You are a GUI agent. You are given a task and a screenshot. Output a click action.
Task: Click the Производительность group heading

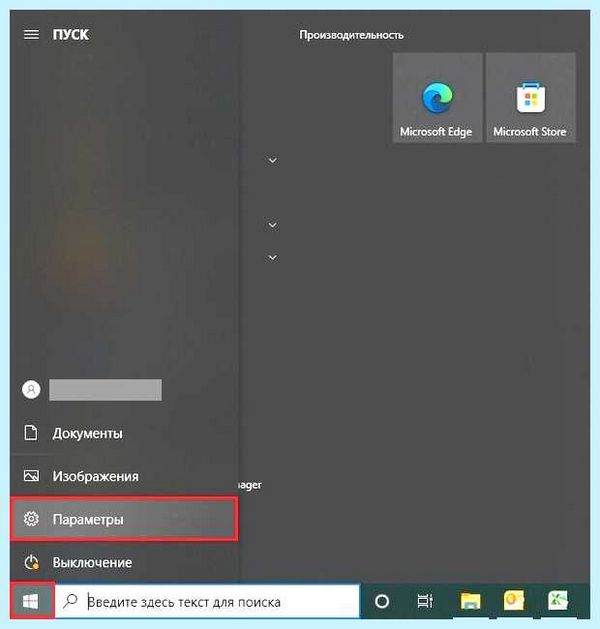click(x=351, y=35)
